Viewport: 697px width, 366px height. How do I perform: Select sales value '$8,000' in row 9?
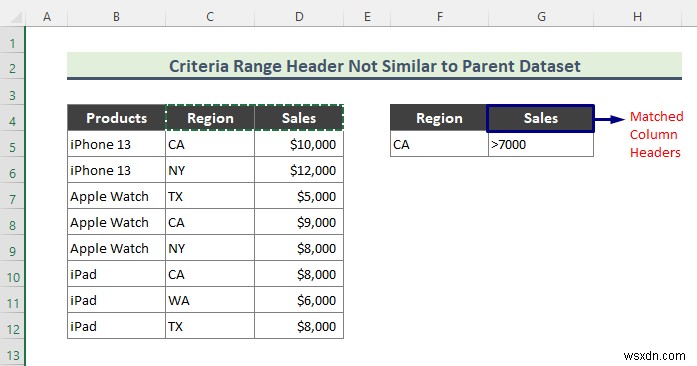click(299, 248)
